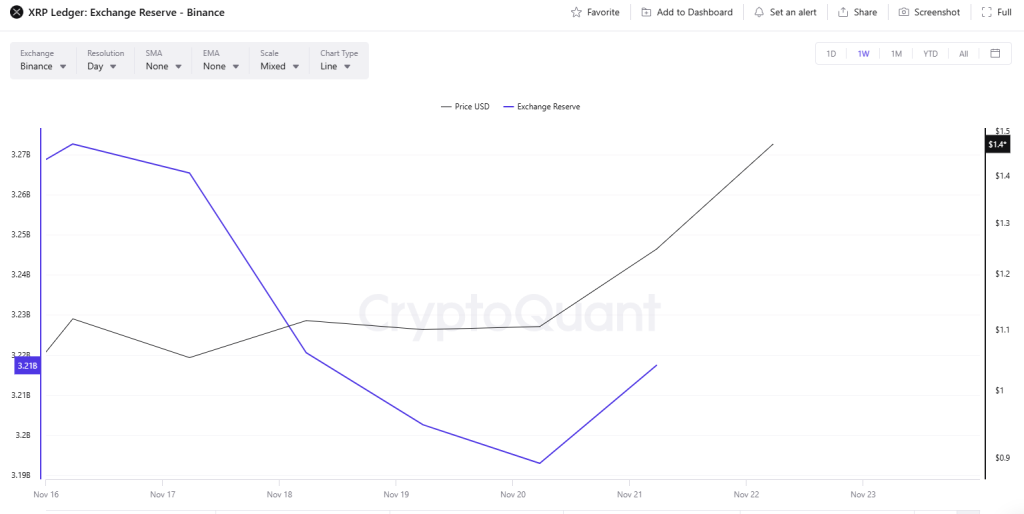Click the Add to Dashboard icon
1024x514 pixels.
point(647,12)
